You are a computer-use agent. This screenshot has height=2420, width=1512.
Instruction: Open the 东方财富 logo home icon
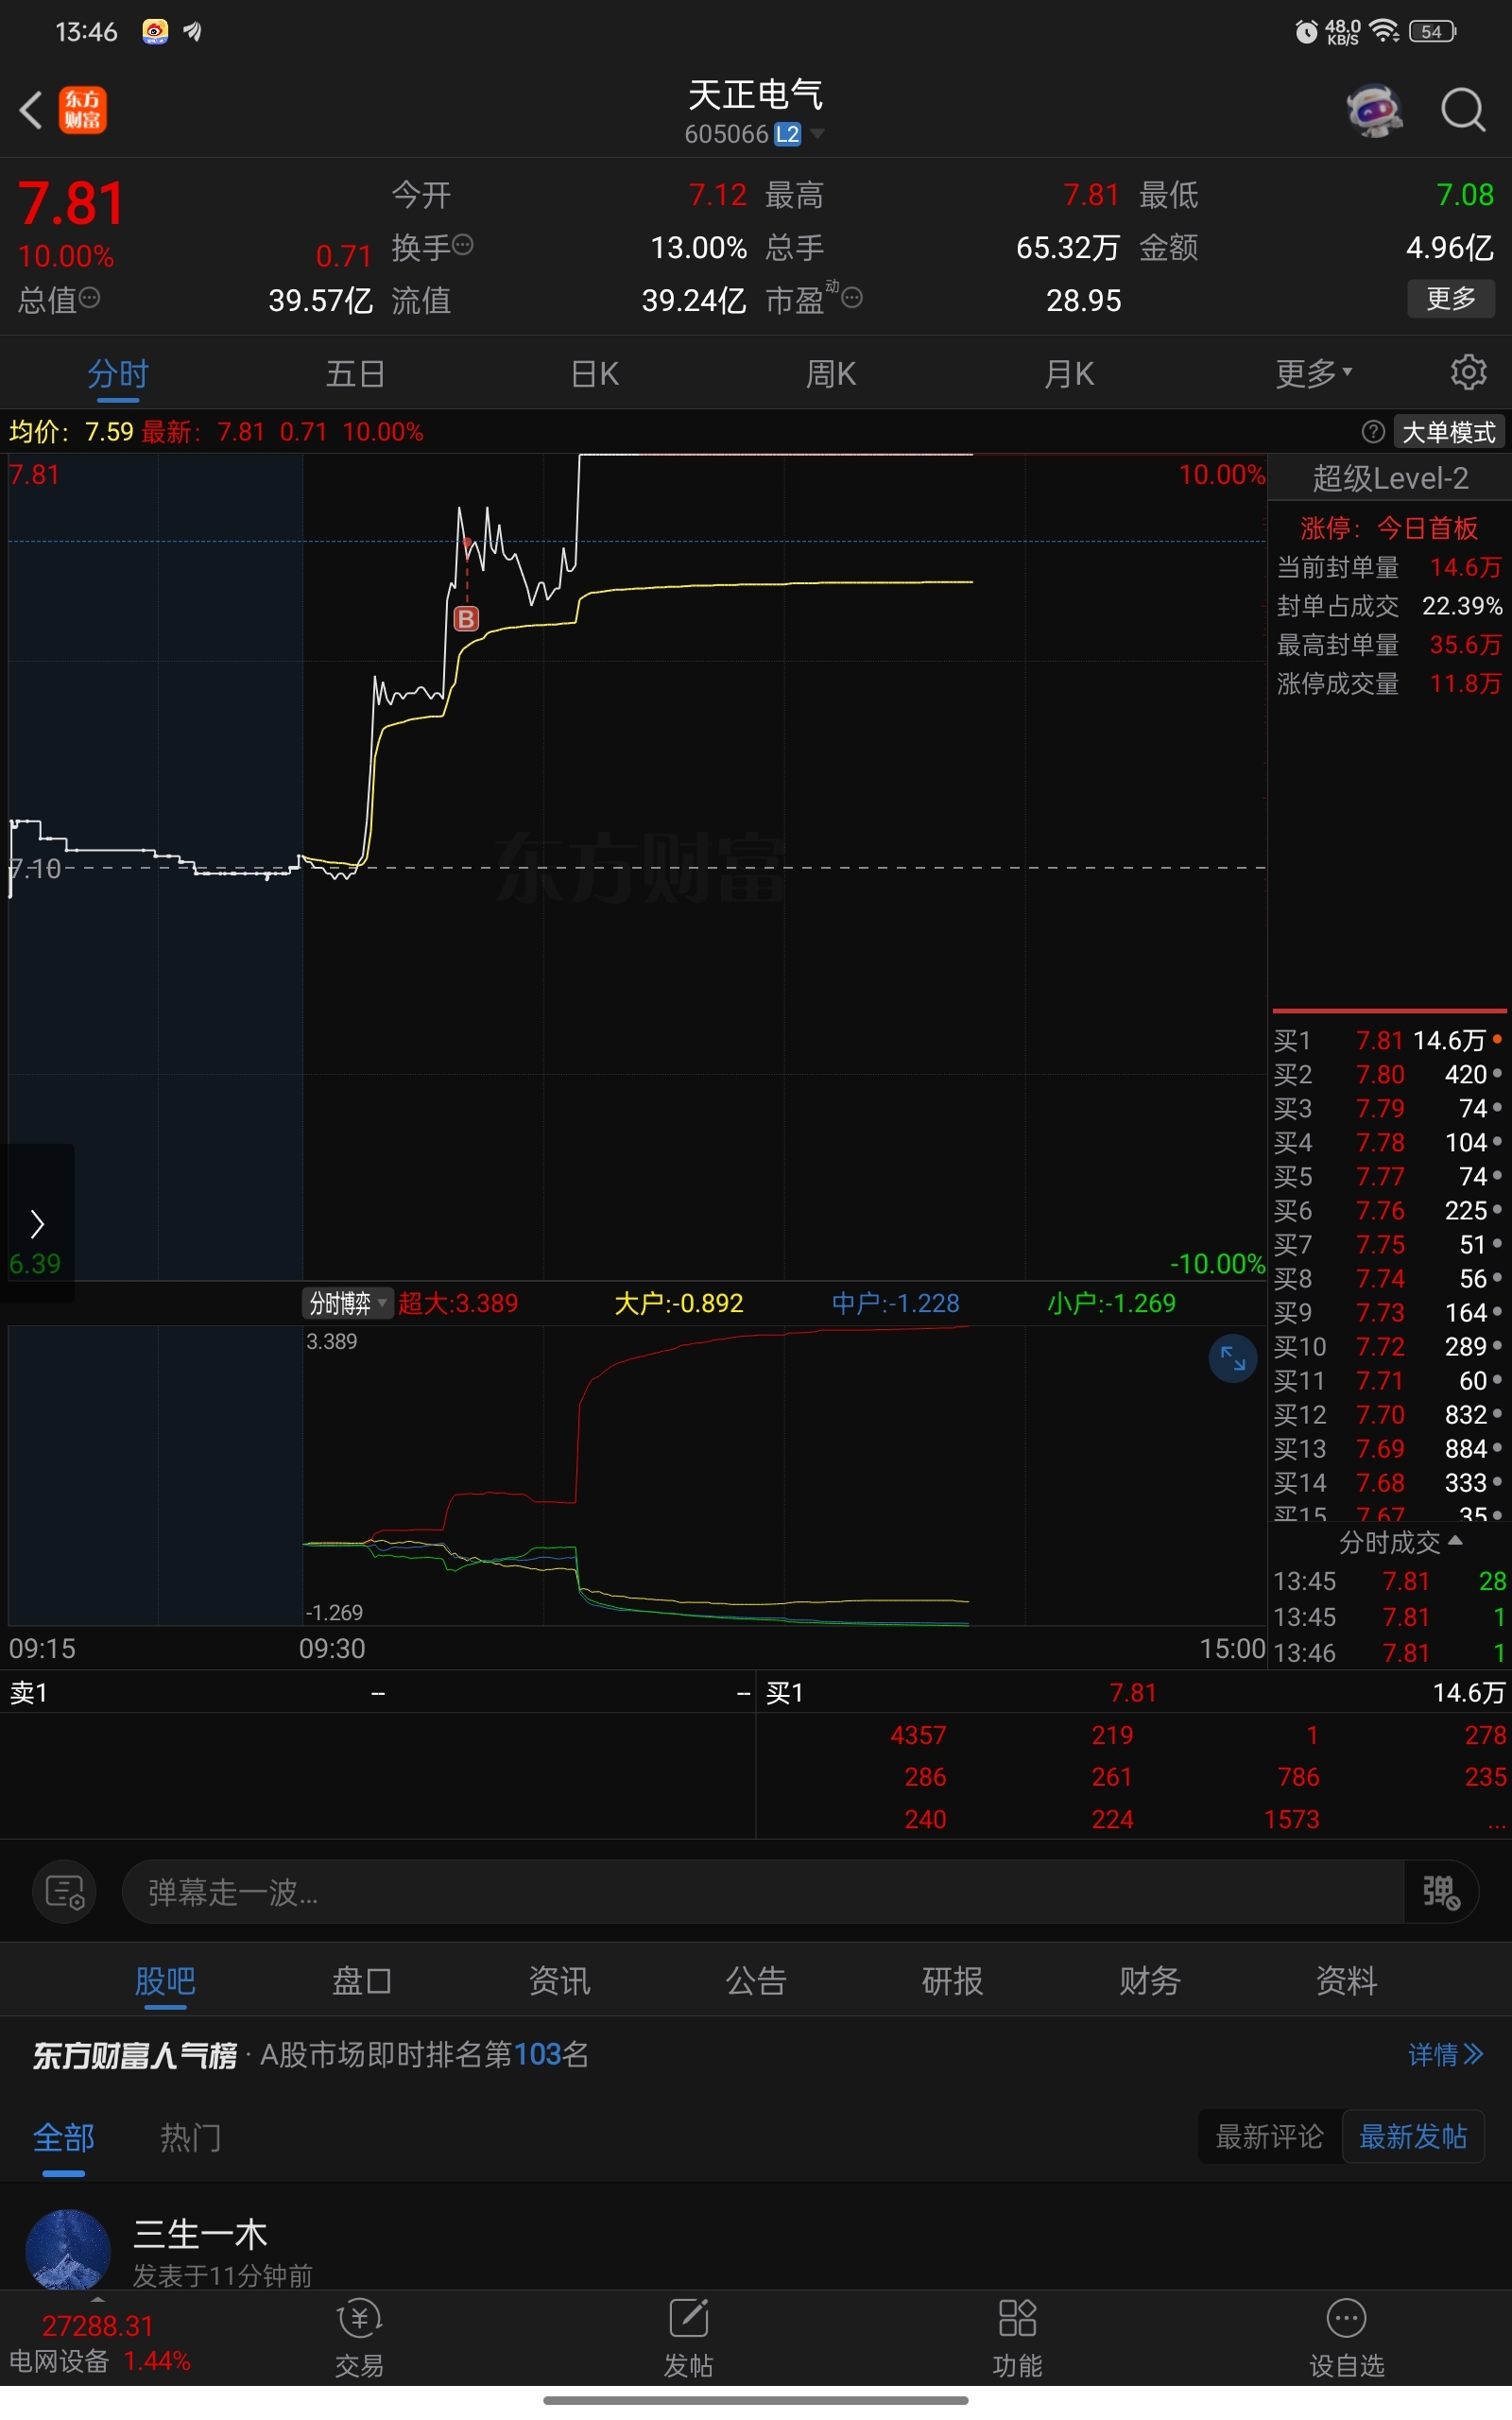click(x=83, y=110)
